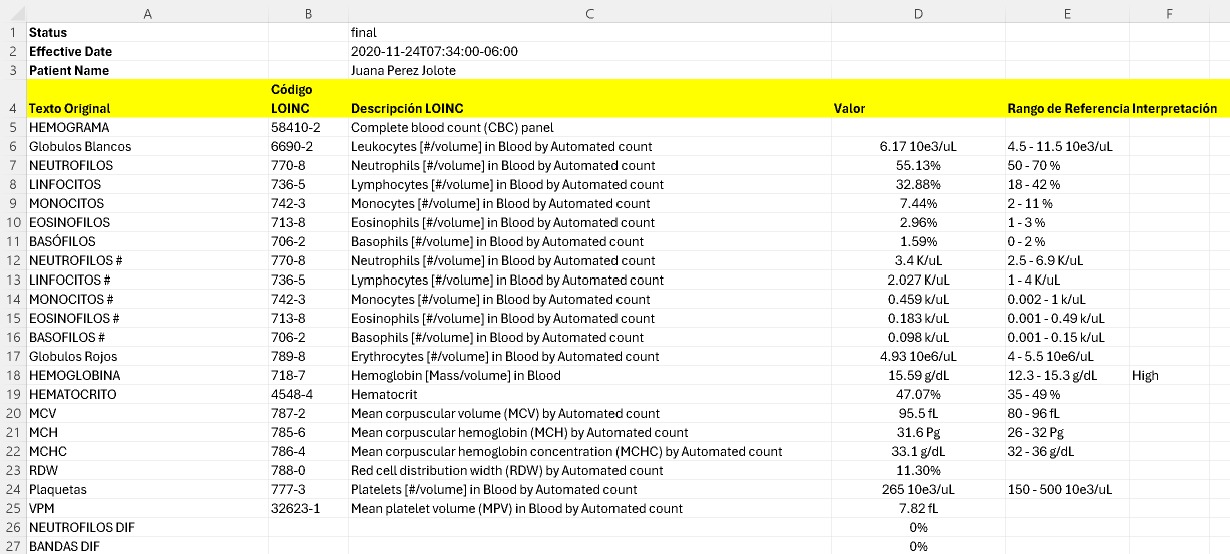Select column B header
The image size is (1230, 554).
click(x=308, y=13)
